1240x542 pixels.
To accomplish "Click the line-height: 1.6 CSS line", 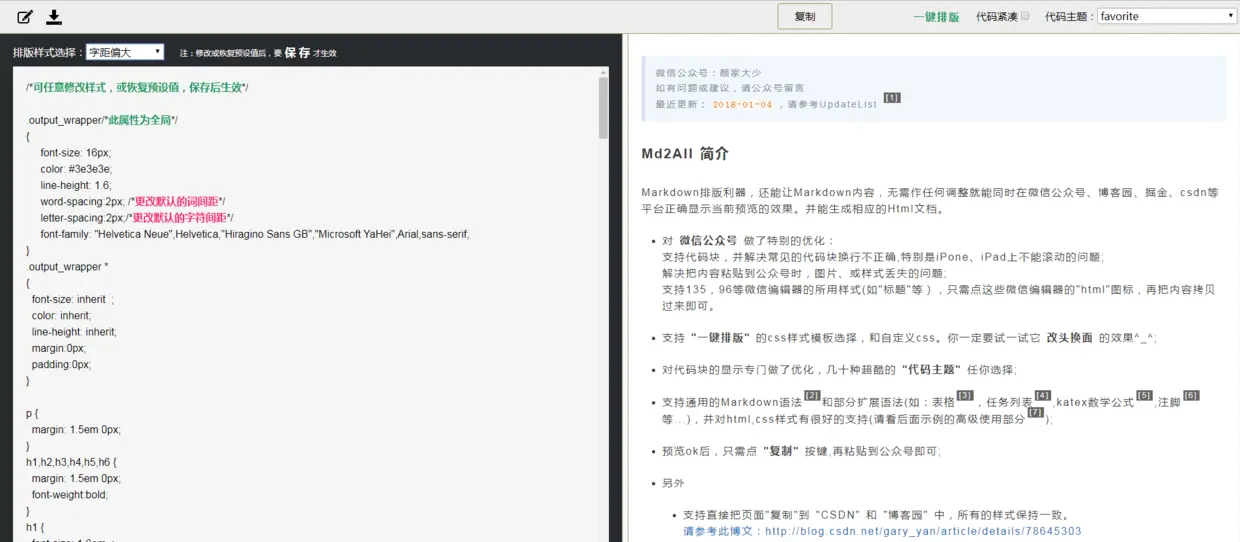I will pos(76,185).
